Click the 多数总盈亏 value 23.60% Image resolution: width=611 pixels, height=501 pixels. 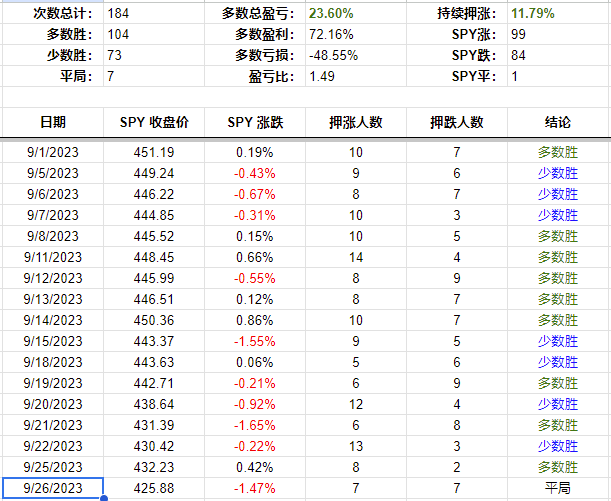(331, 14)
